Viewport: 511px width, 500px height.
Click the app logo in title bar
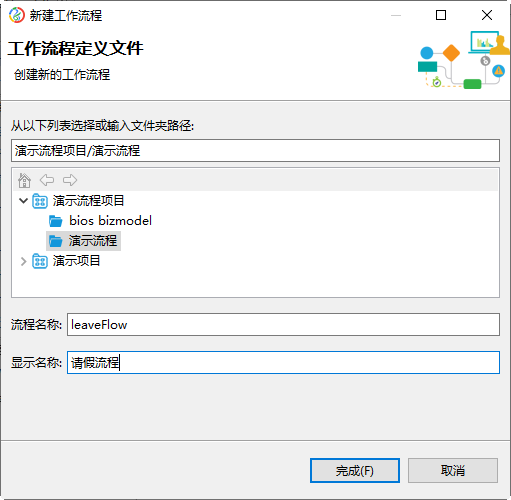coord(17,15)
